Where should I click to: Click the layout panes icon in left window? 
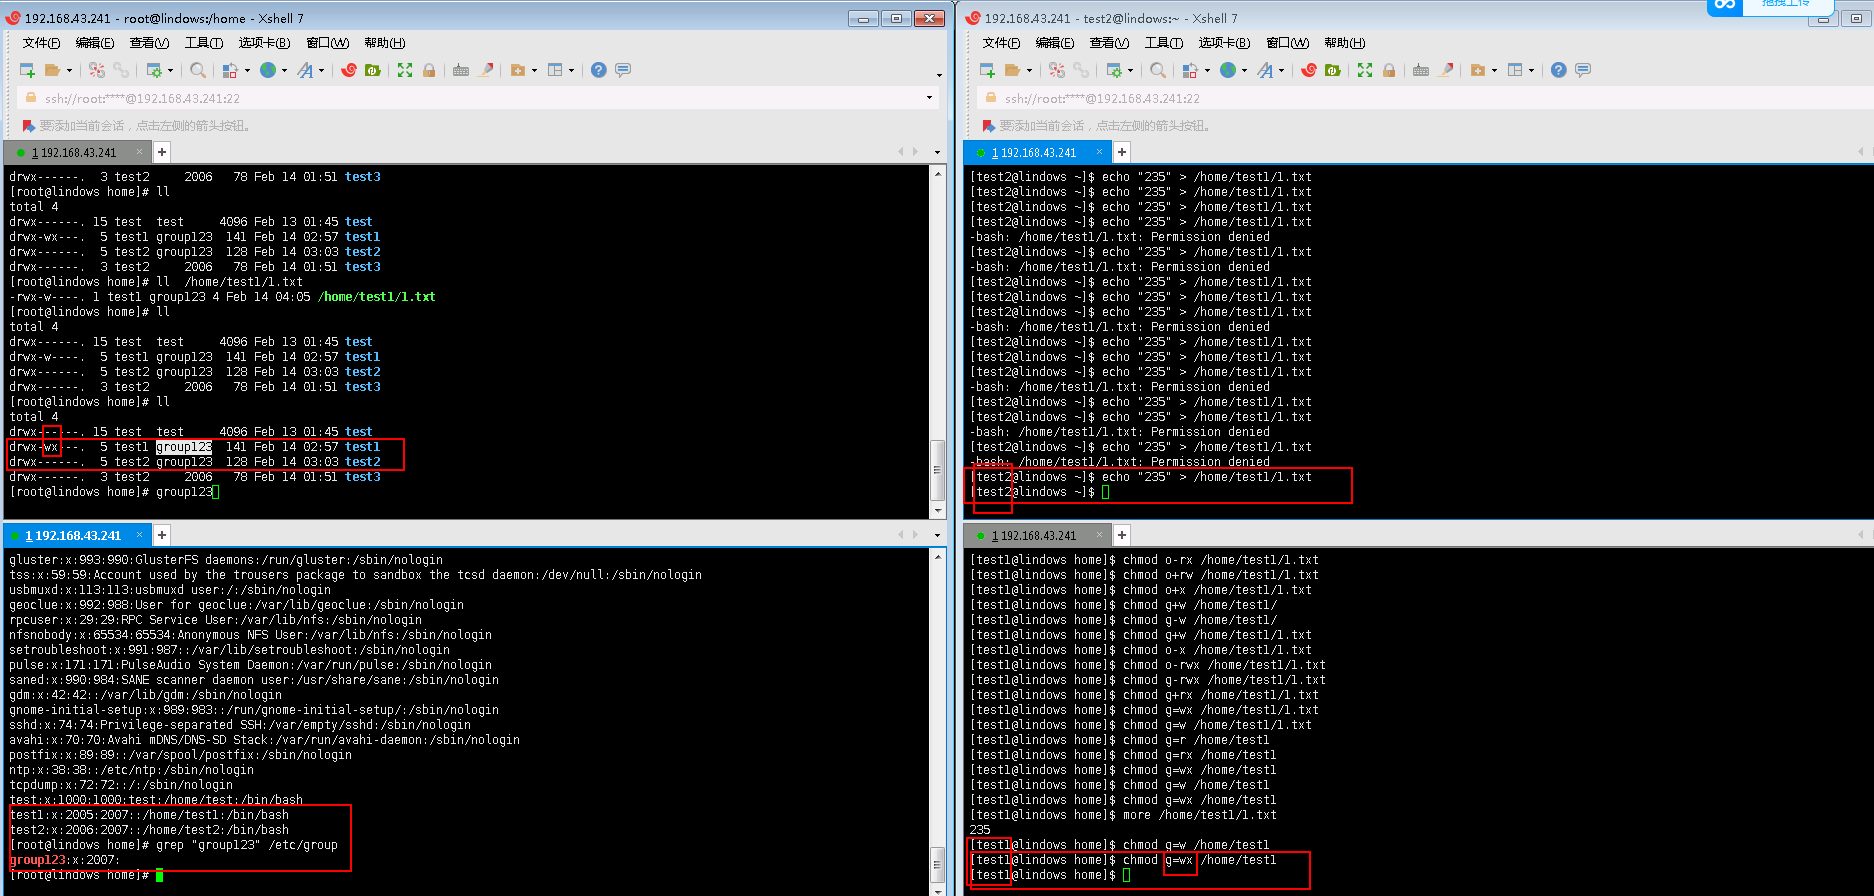point(555,70)
